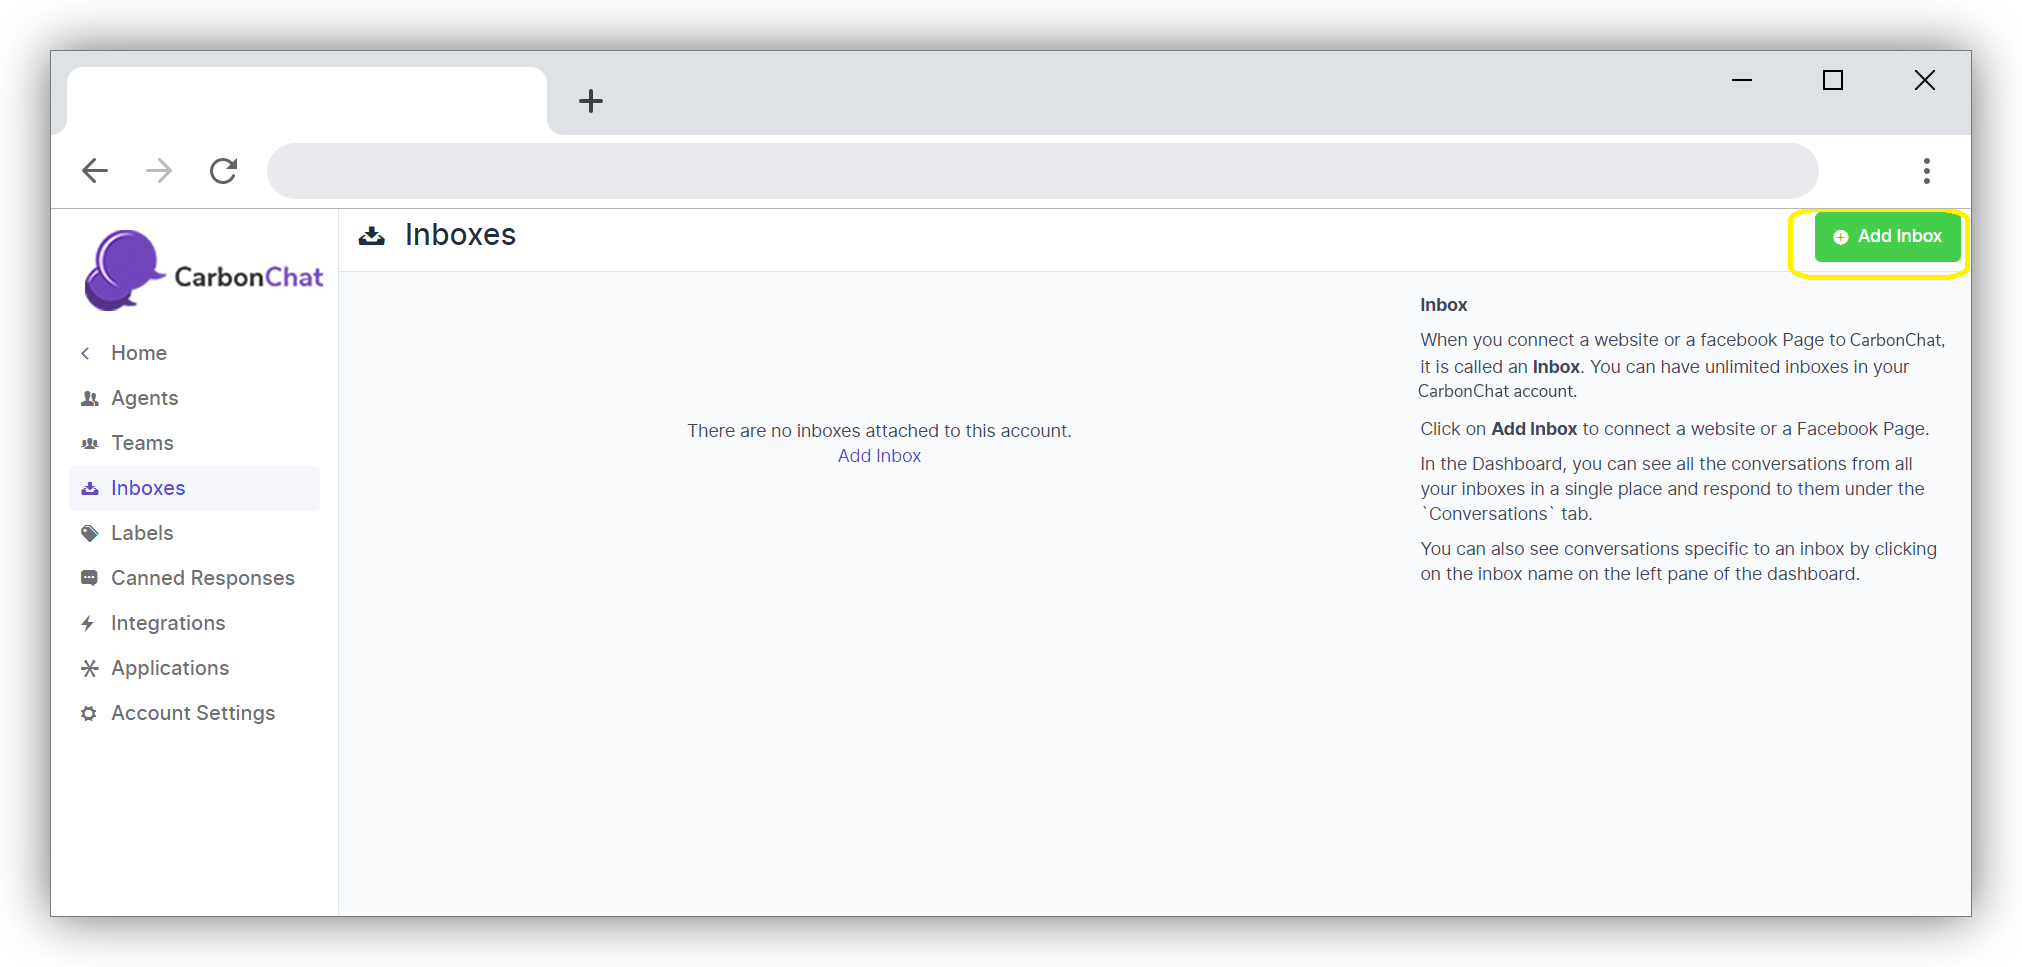The image size is (2022, 967).
Task: Open the Labels settings page
Action: click(142, 533)
